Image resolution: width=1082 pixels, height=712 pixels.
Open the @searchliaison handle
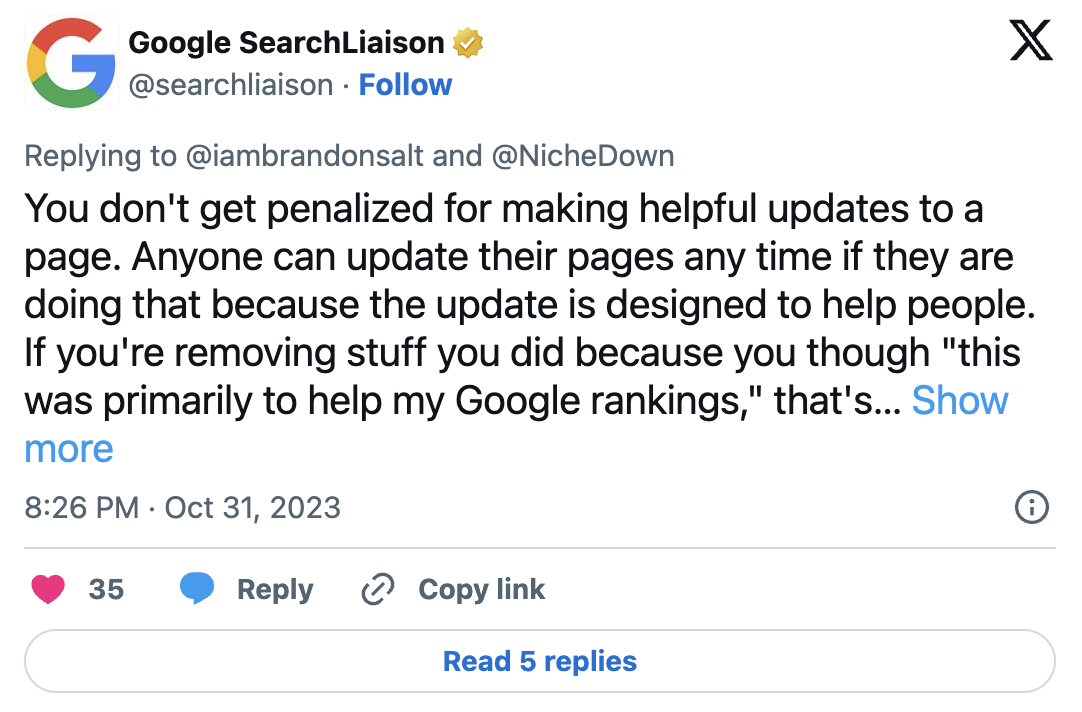[x=231, y=86]
